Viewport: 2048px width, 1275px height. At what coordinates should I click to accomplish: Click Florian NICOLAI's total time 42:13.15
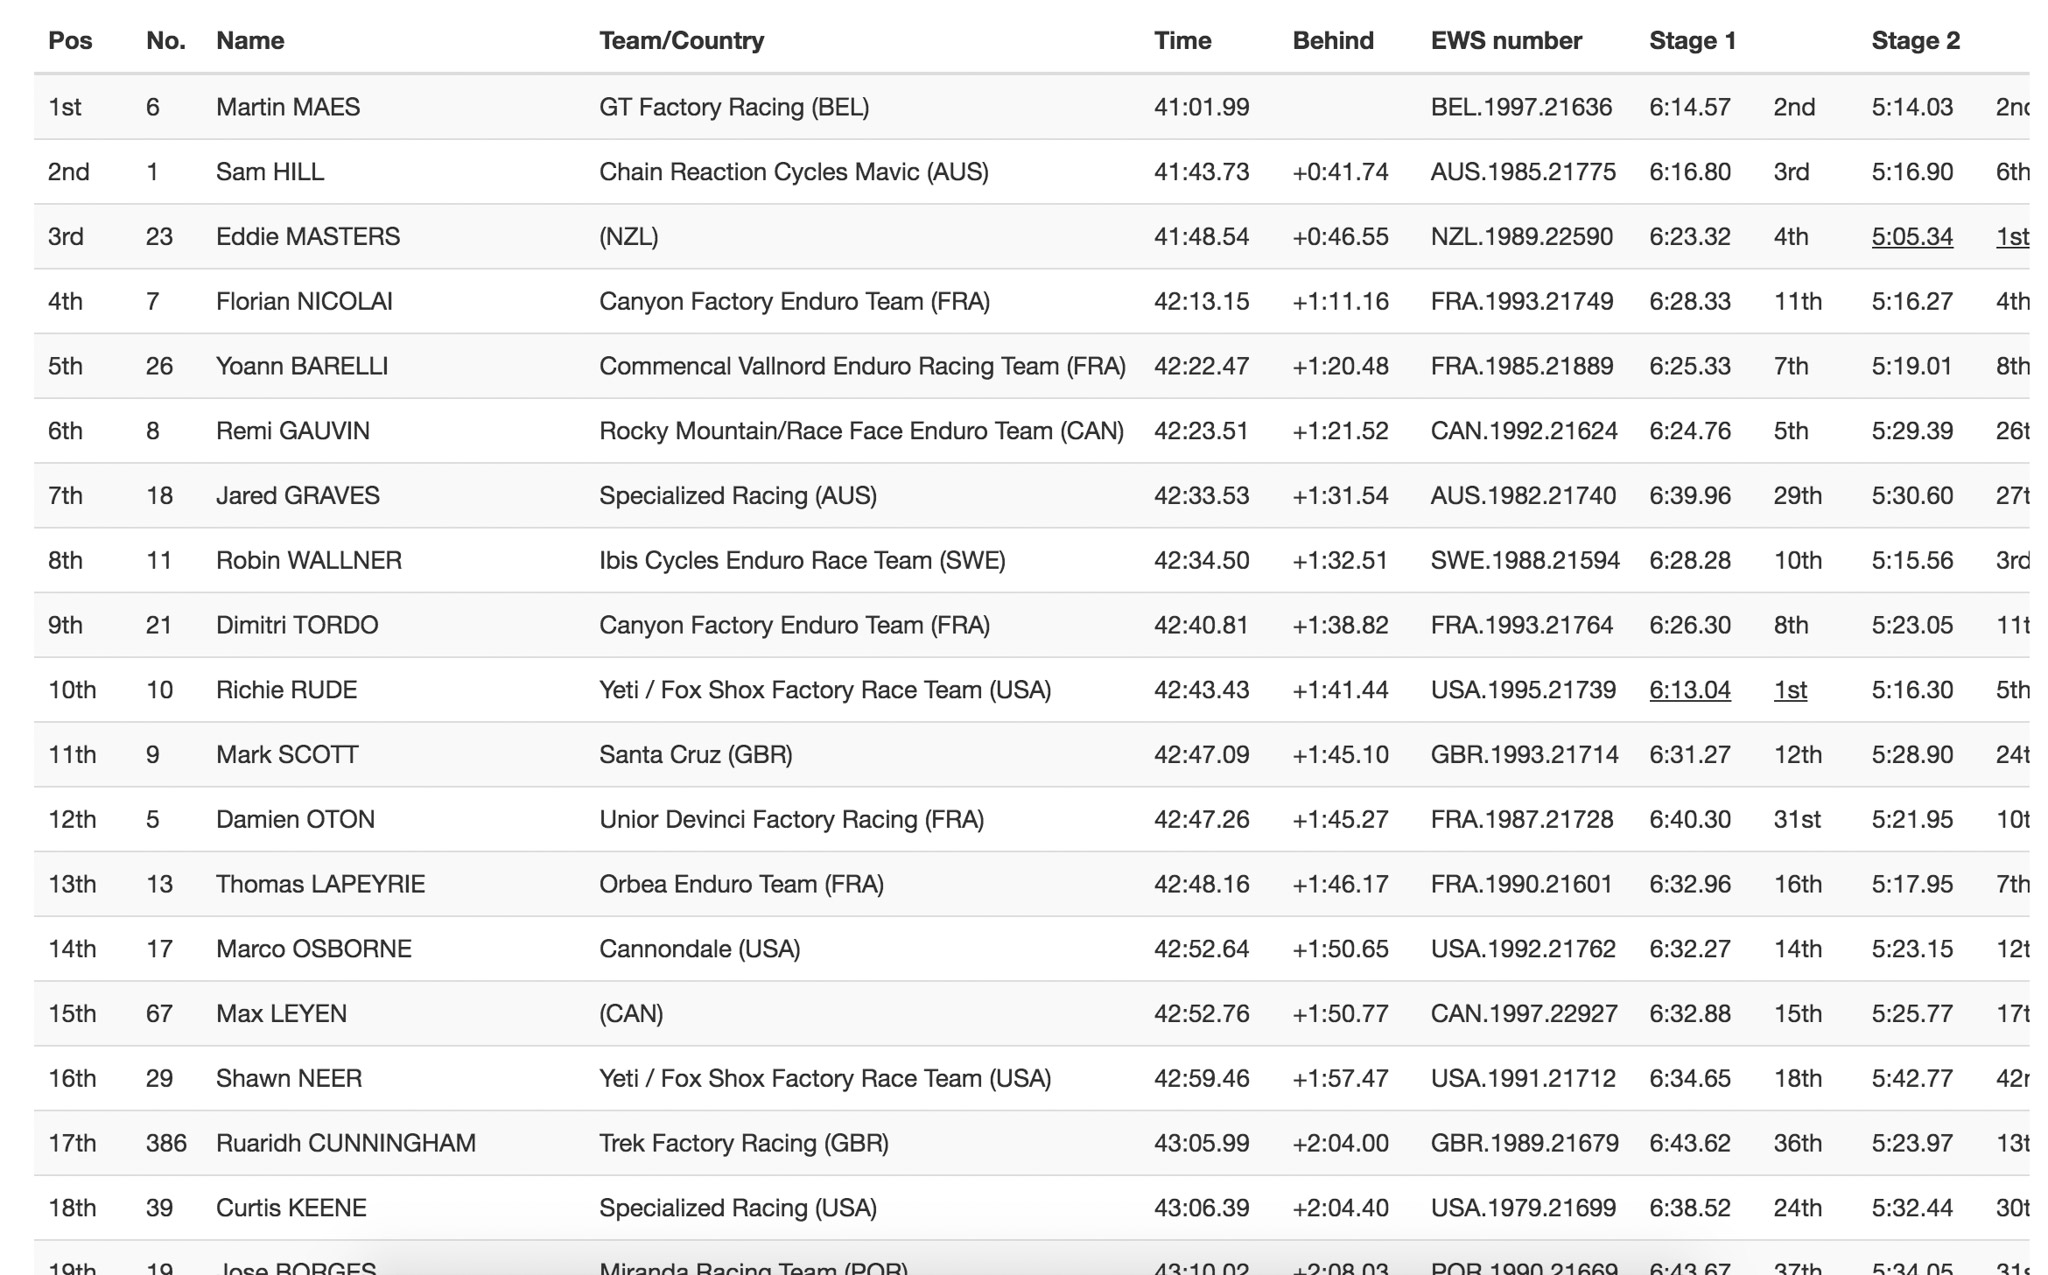pyautogui.click(x=1201, y=302)
